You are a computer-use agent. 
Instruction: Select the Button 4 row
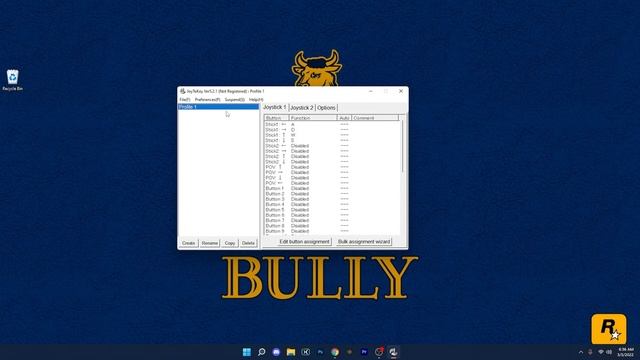click(x=332, y=204)
